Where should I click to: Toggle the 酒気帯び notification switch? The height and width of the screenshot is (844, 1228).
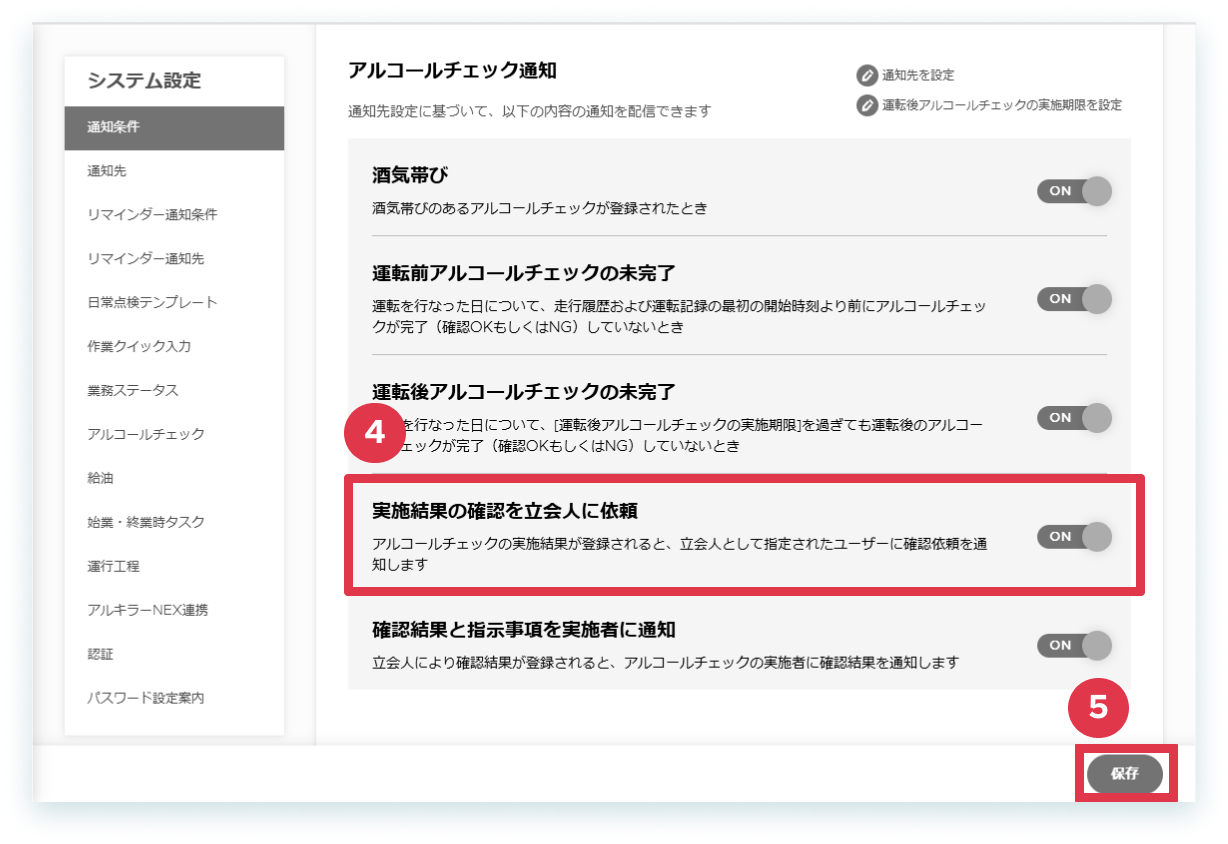coord(1074,191)
